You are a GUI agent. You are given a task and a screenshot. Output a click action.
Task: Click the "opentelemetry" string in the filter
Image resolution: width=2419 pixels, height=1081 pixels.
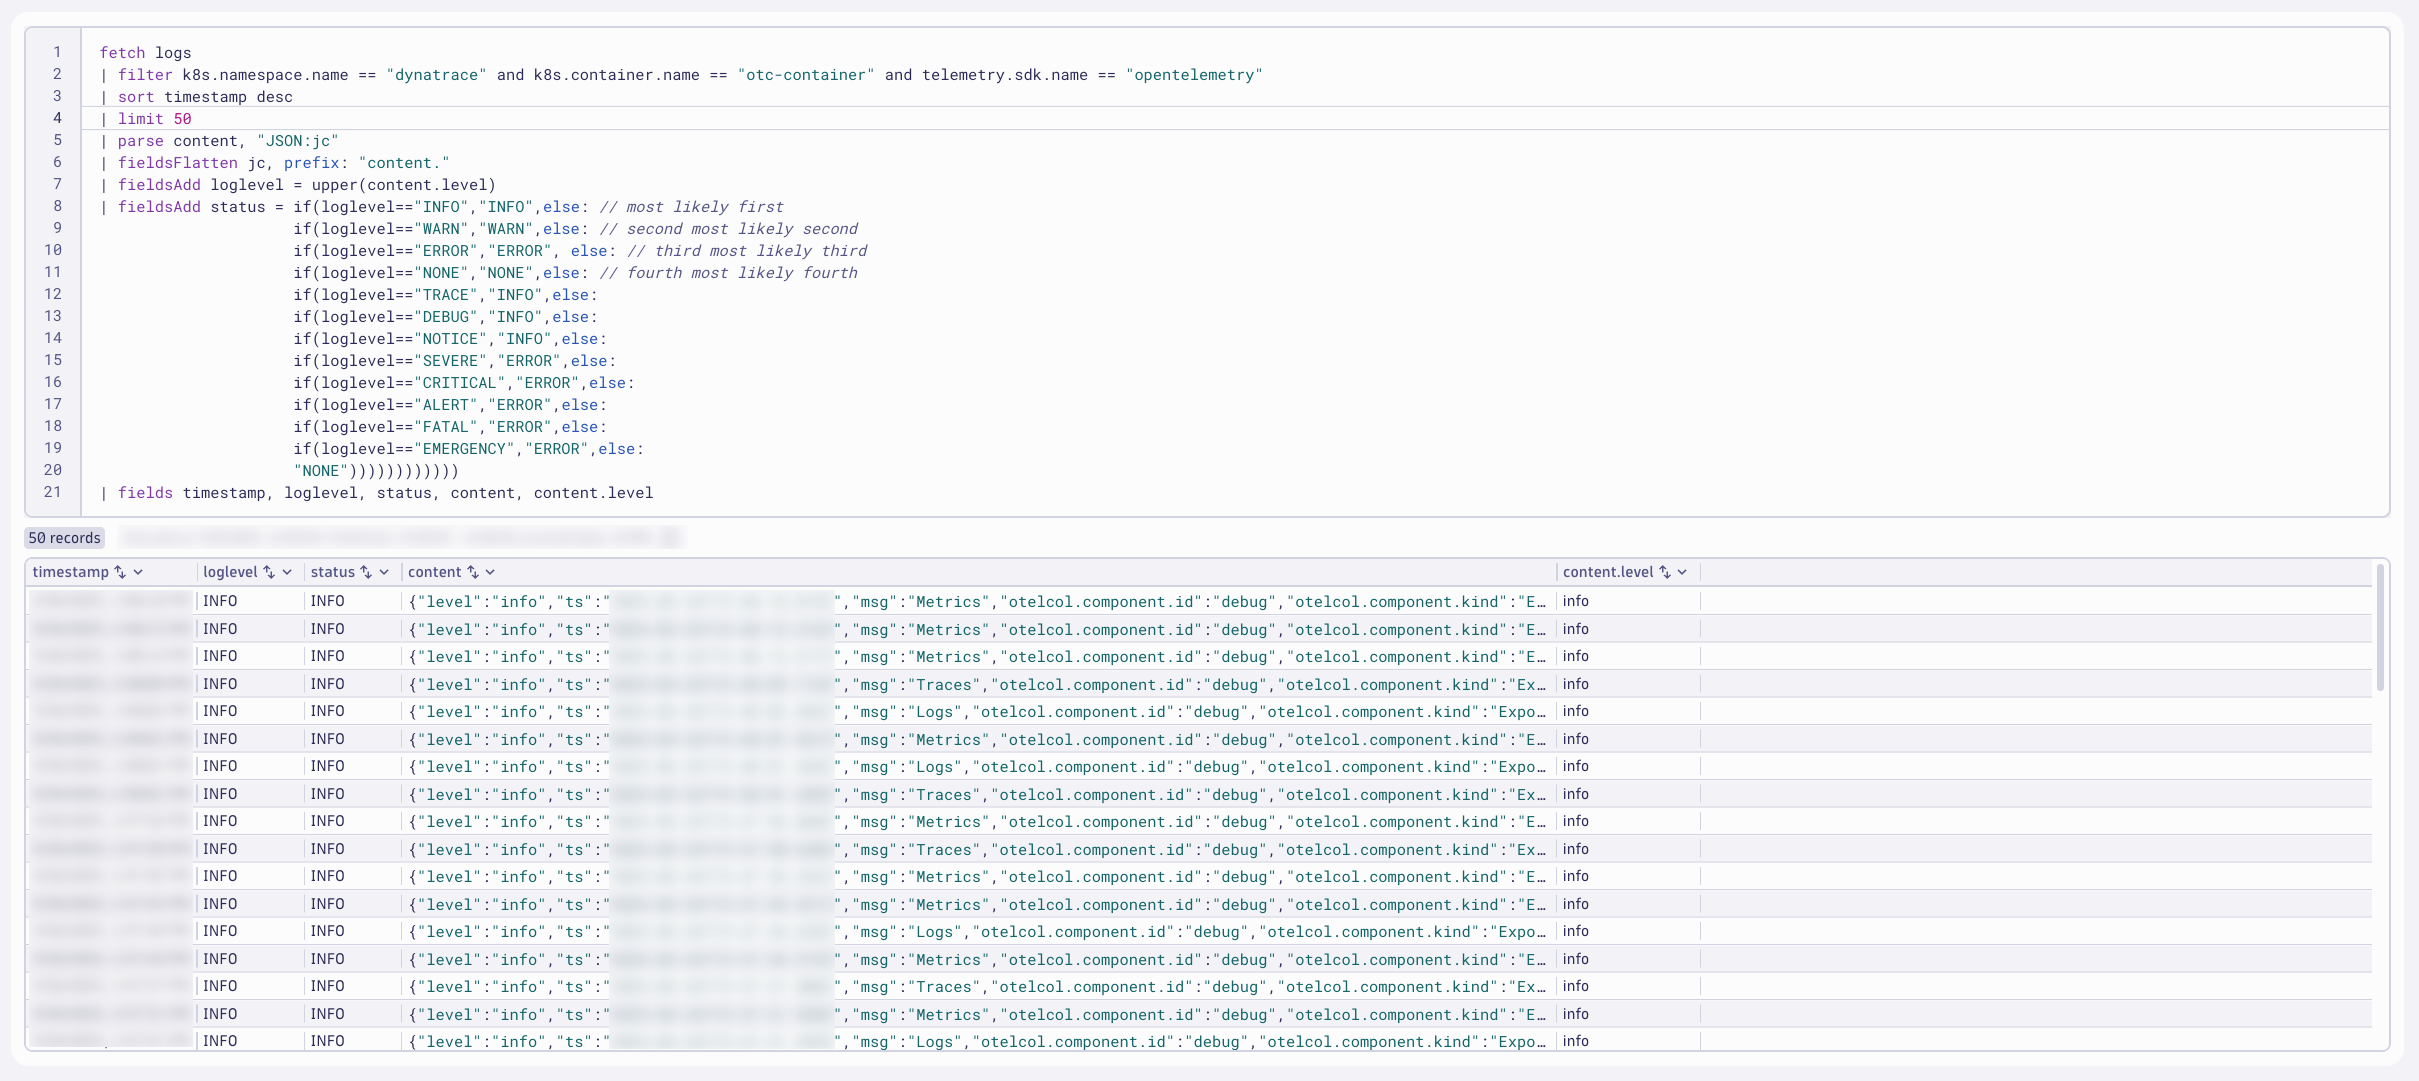coord(1194,75)
